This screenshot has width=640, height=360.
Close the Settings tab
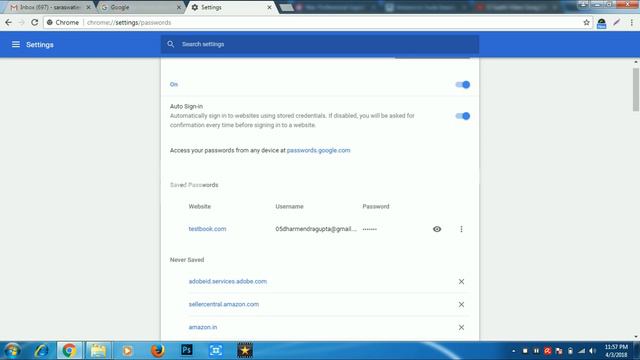(x=269, y=7)
